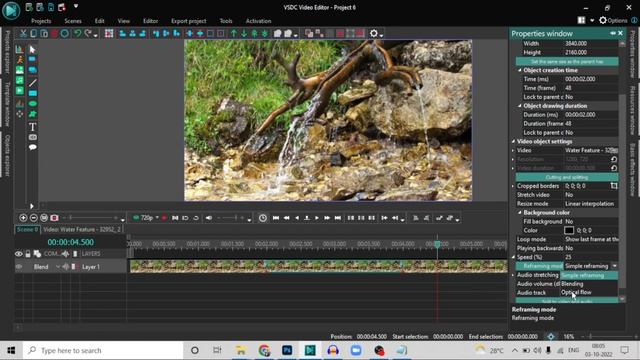This screenshot has width=640, height=360.
Task: Select the Rectangle shape tool
Action: (x=32, y=93)
